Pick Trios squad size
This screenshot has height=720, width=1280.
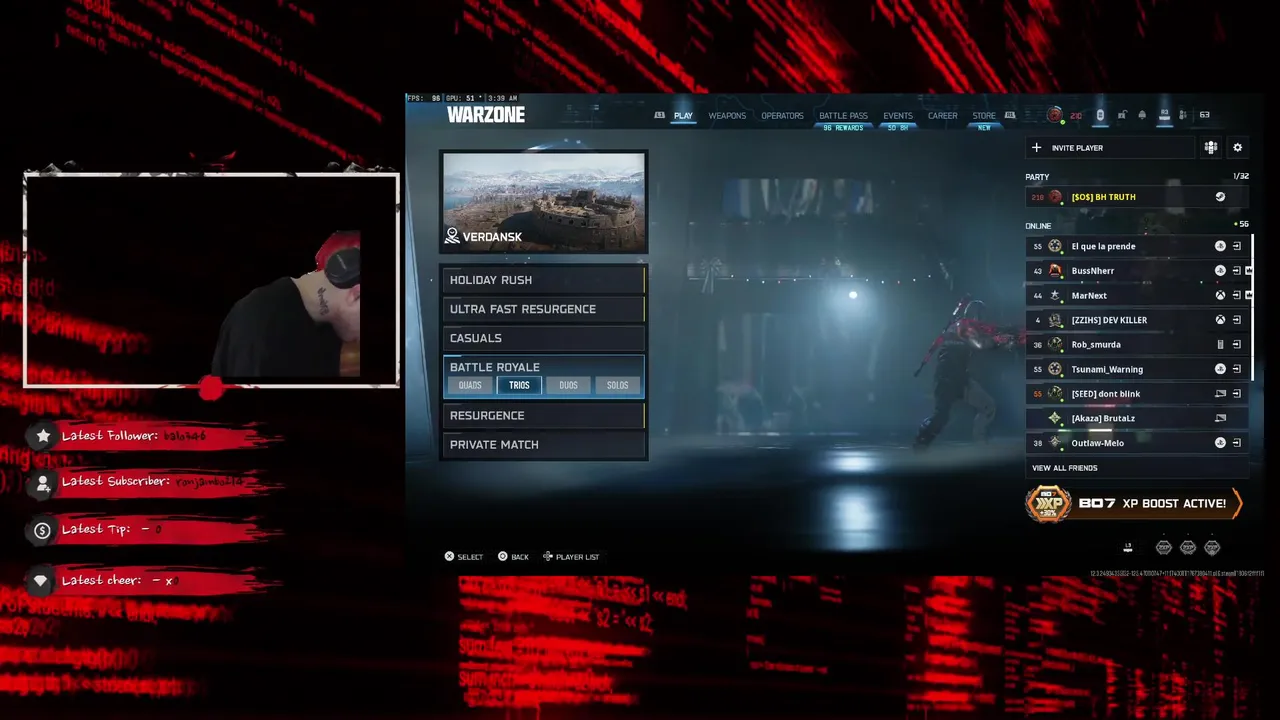point(519,385)
